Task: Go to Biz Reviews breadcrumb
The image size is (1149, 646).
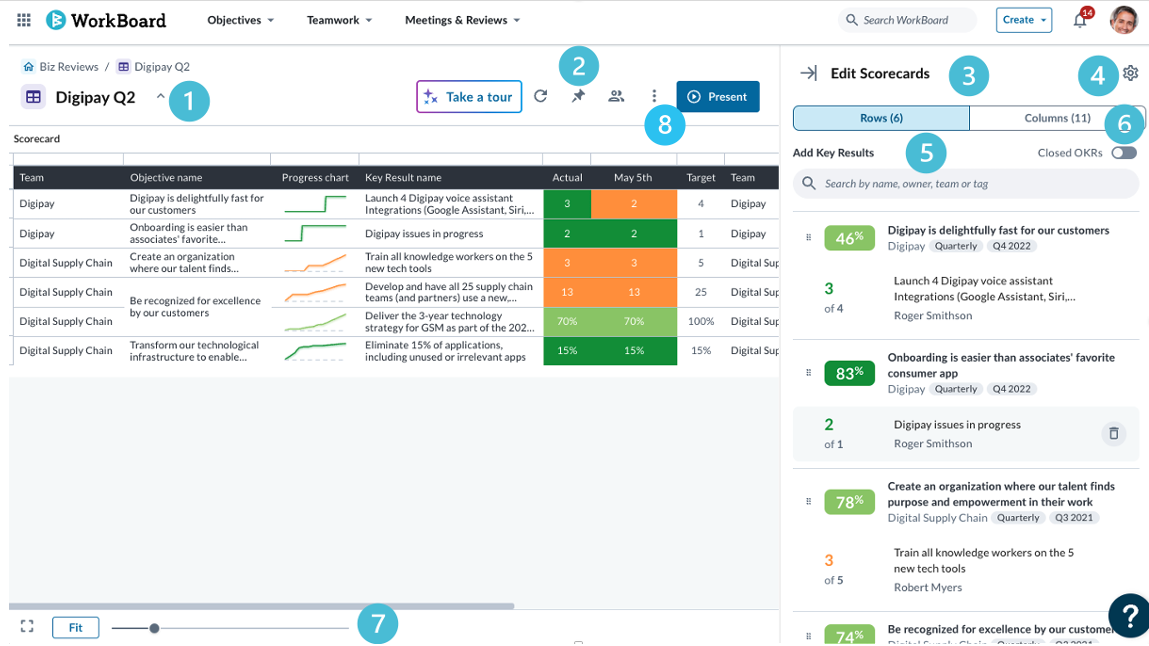Action: (68, 67)
